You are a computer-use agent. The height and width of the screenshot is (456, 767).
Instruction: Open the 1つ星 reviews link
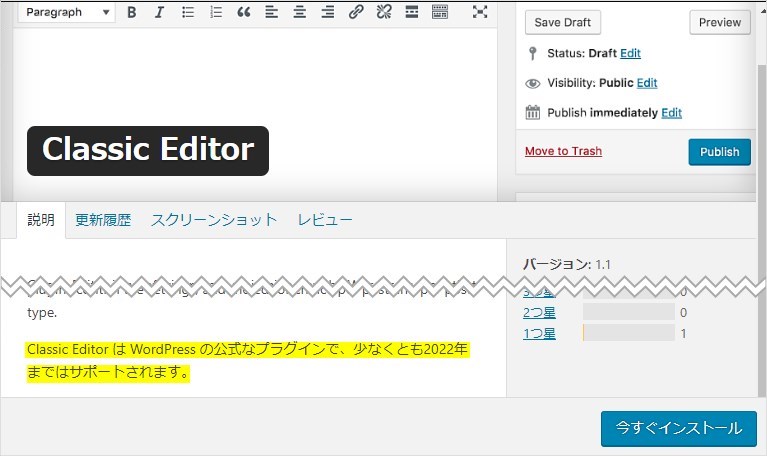pyautogui.click(x=539, y=334)
